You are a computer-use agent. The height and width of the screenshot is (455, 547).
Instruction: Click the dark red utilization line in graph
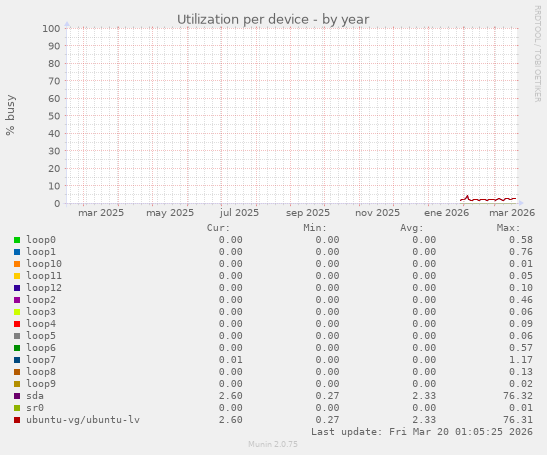pyautogui.click(x=488, y=200)
